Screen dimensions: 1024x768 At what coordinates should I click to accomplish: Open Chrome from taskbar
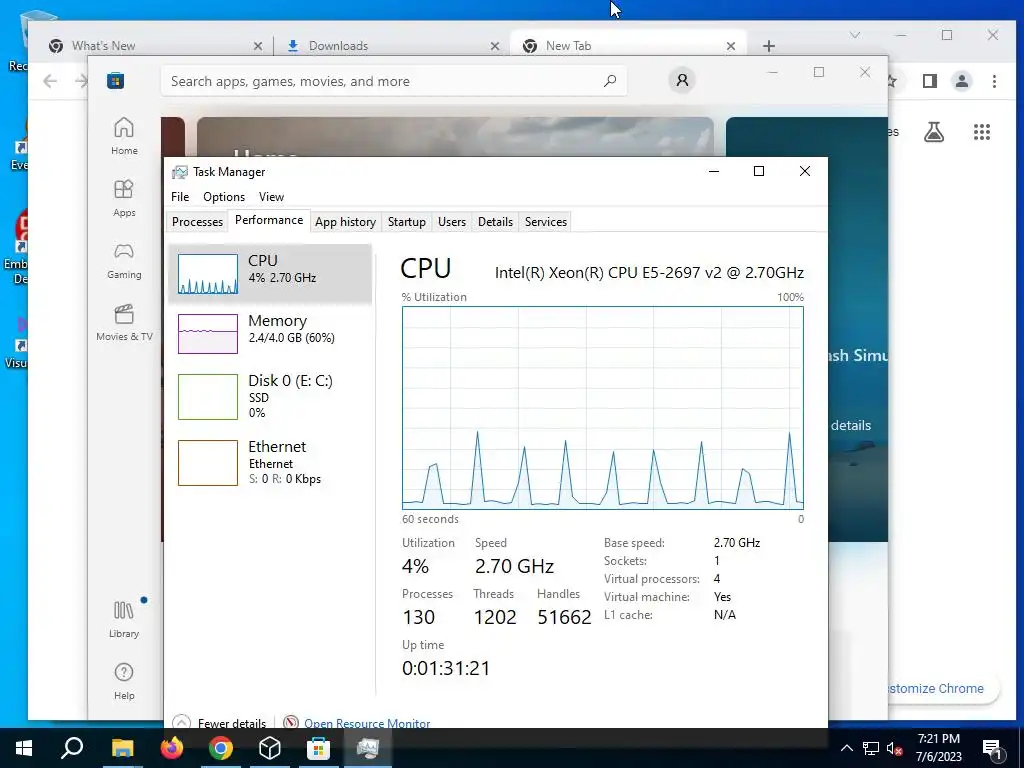(221, 748)
